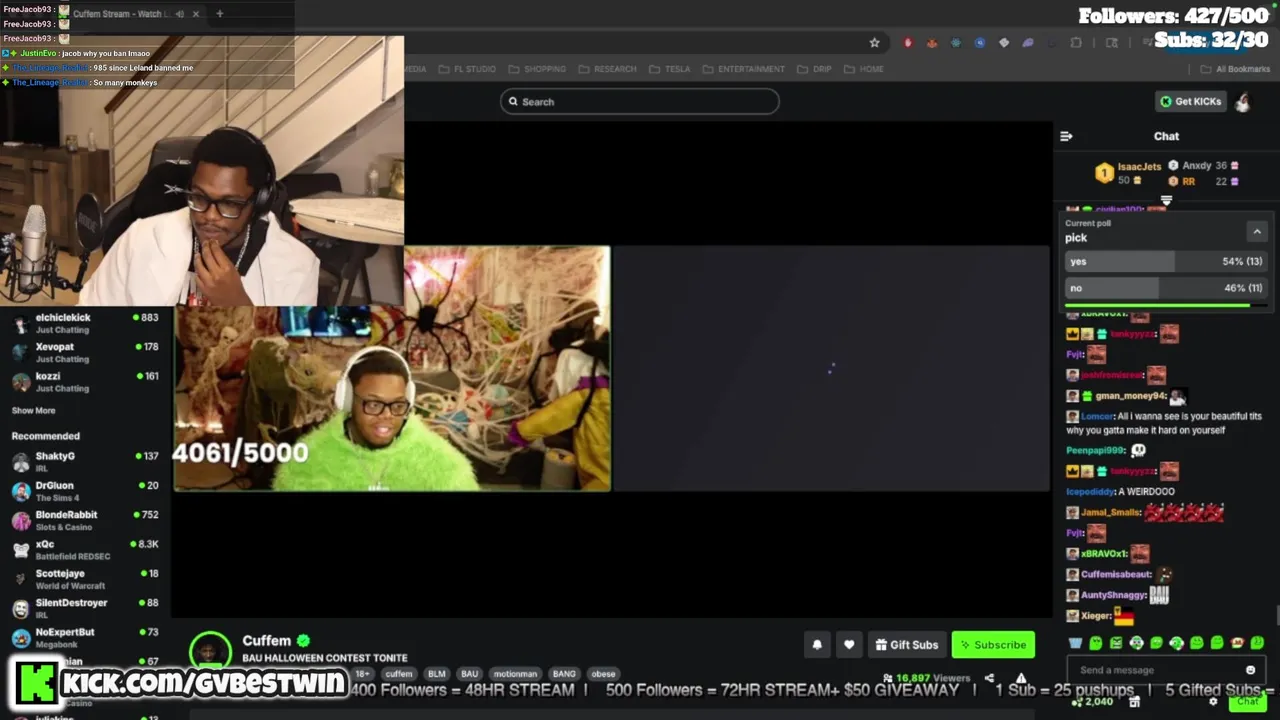Click Cuffem's verified badge
1280x720 pixels.
[303, 641]
